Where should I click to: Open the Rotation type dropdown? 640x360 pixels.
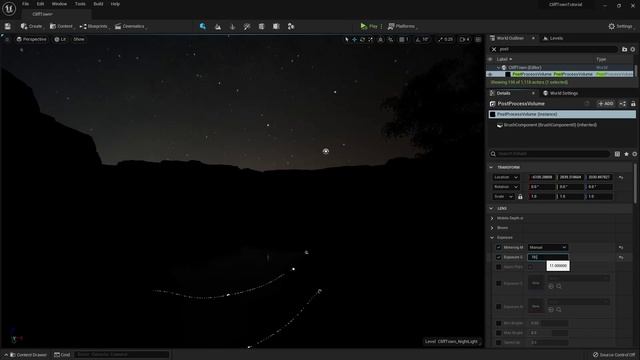pyautogui.click(x=505, y=187)
